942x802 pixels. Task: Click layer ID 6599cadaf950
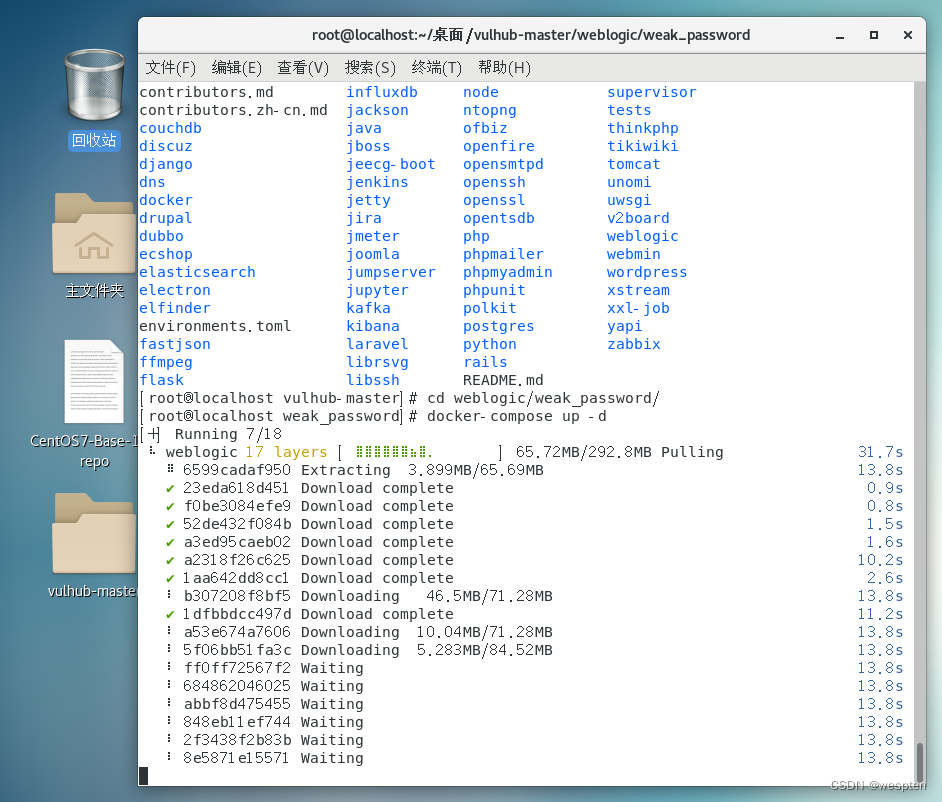[x=236, y=470]
